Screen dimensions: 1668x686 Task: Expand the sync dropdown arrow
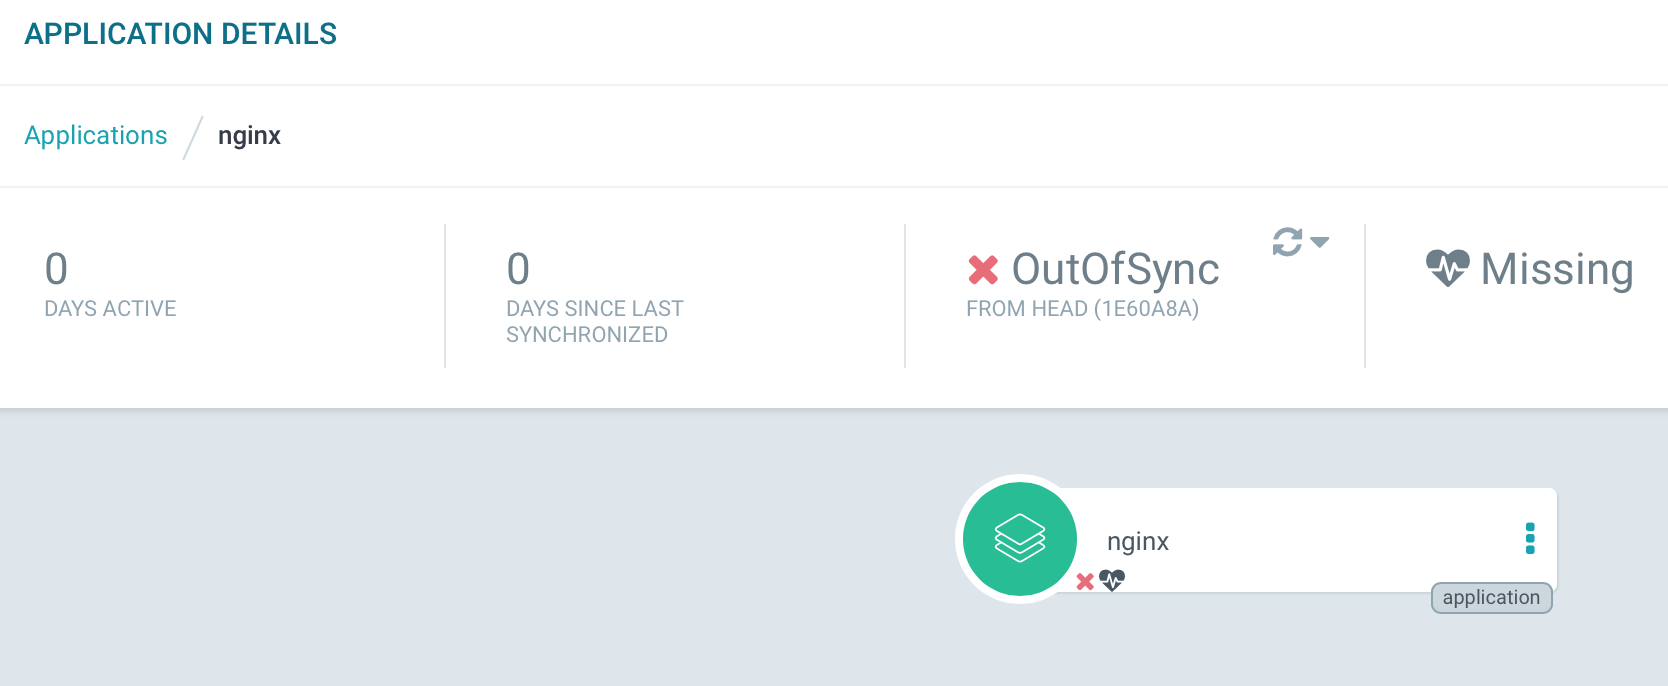[x=1320, y=242]
